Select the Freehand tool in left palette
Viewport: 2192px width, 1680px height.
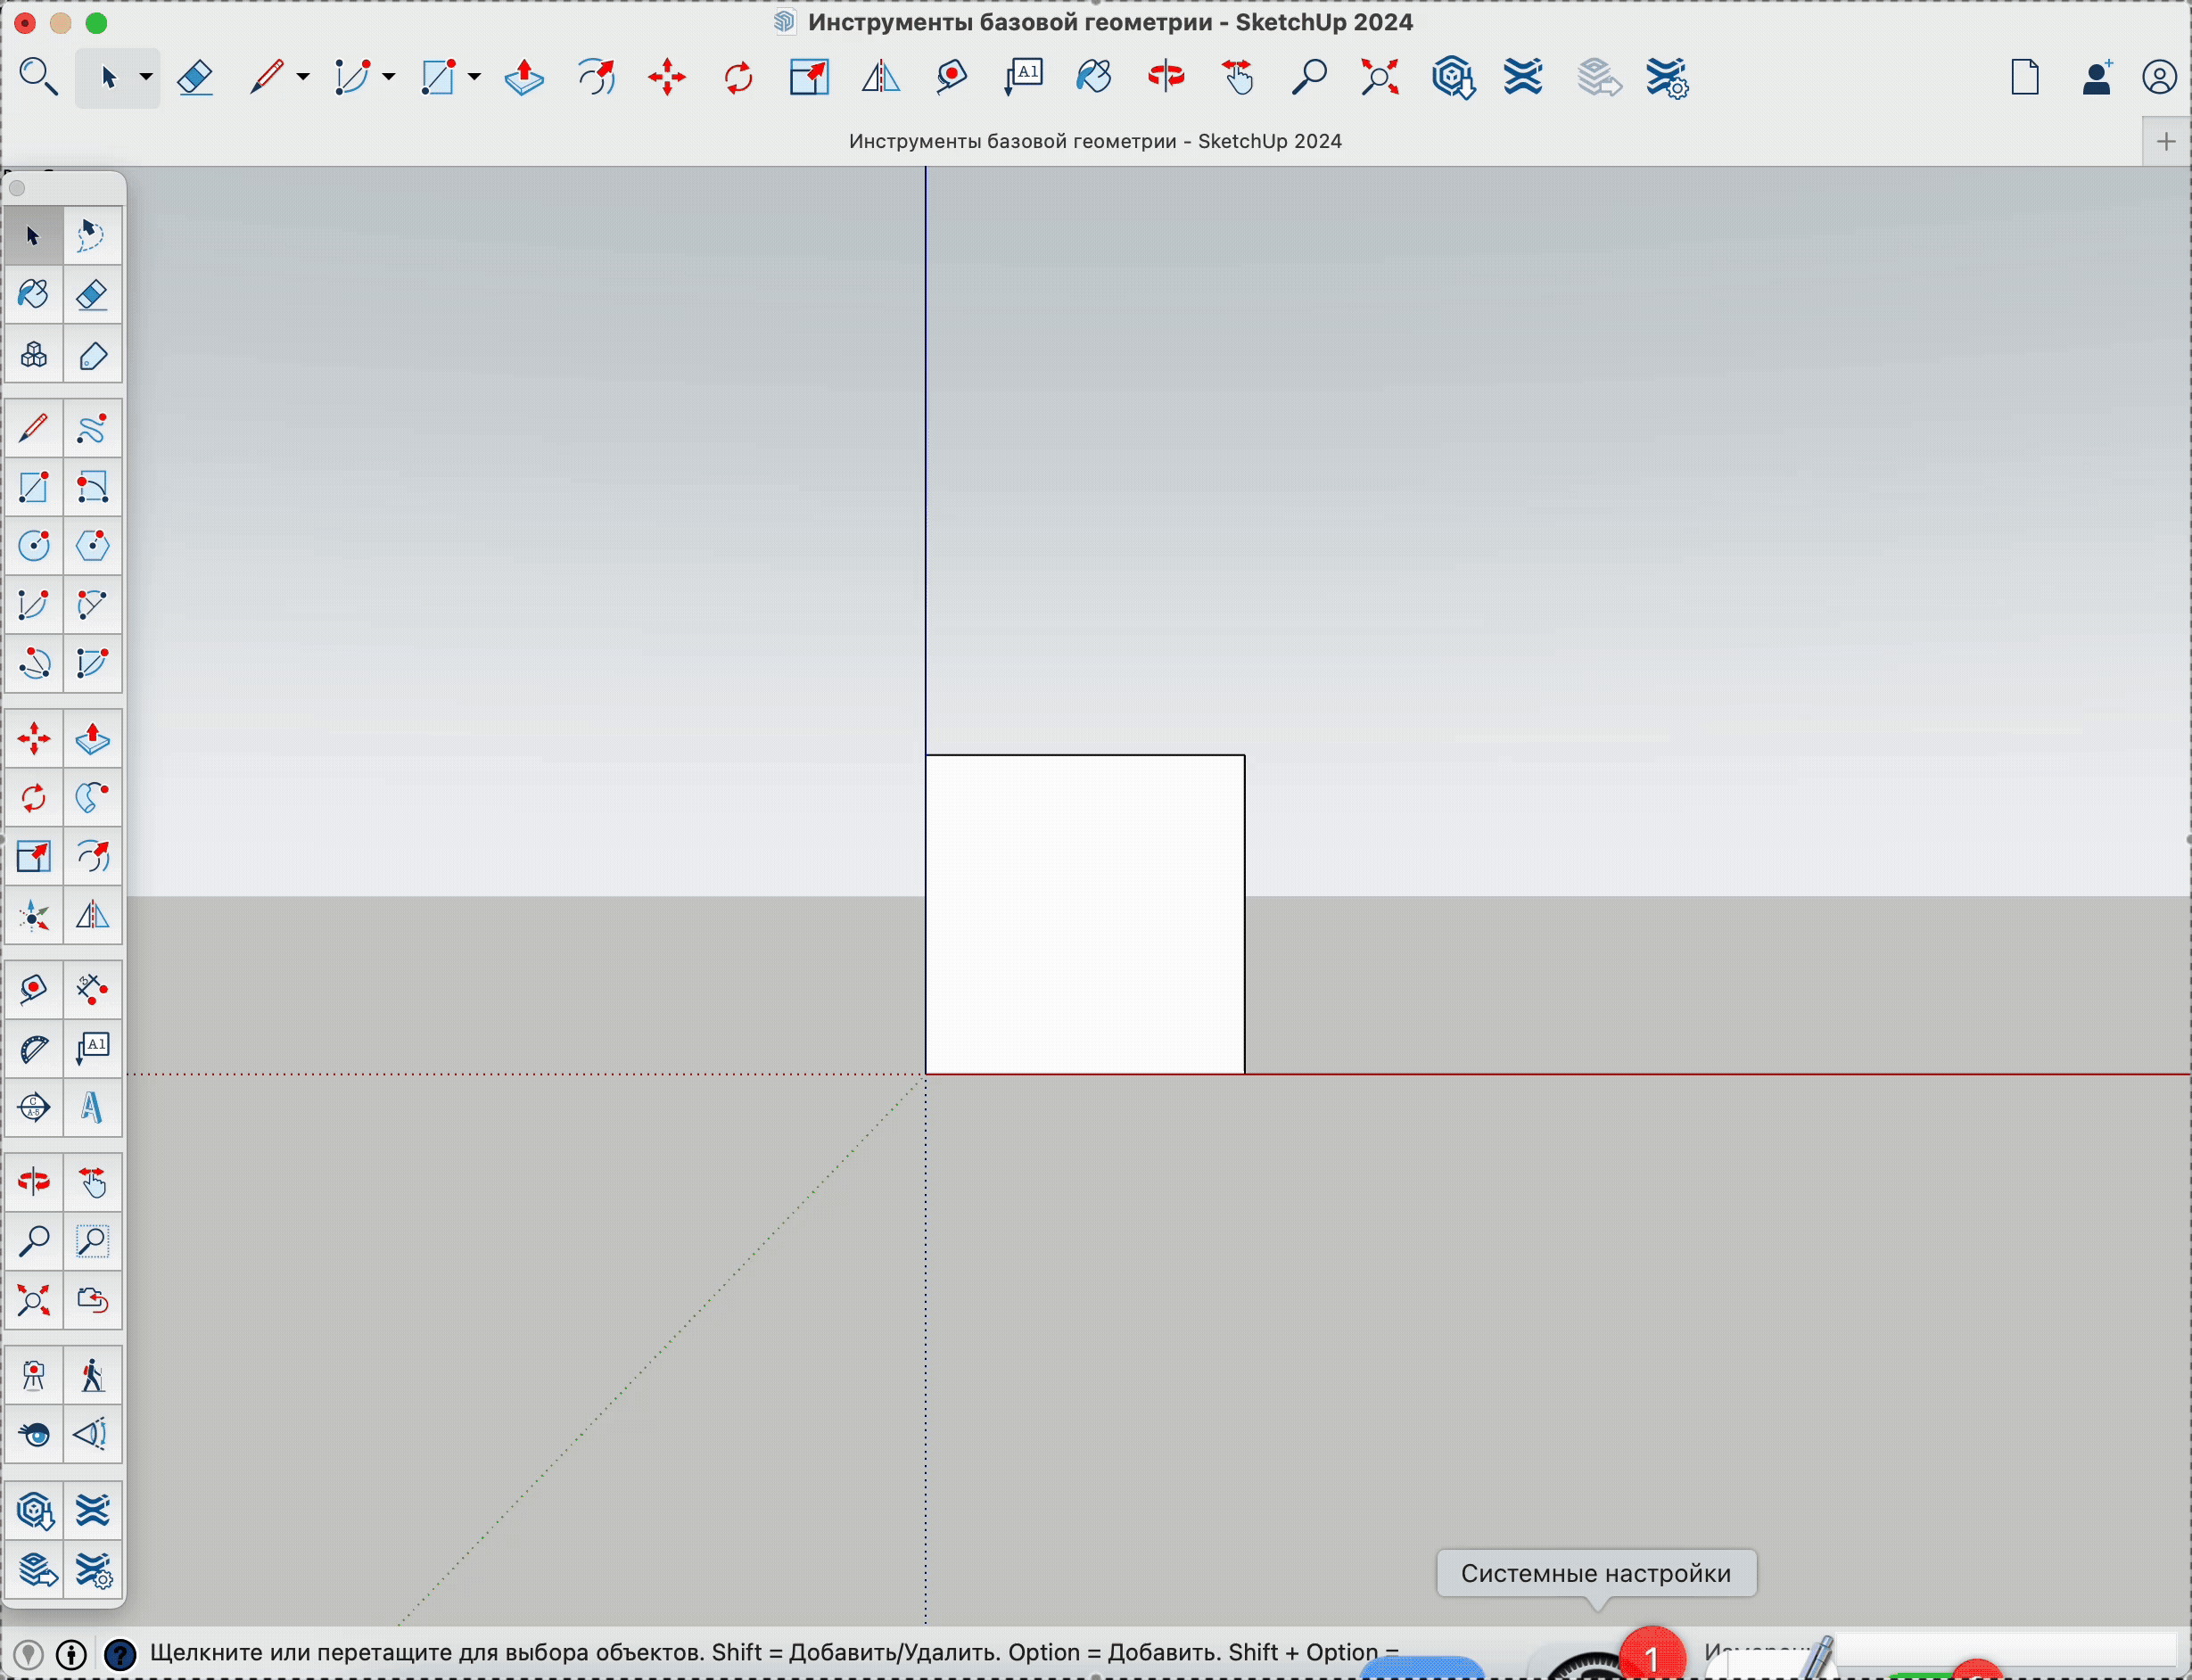click(92, 429)
